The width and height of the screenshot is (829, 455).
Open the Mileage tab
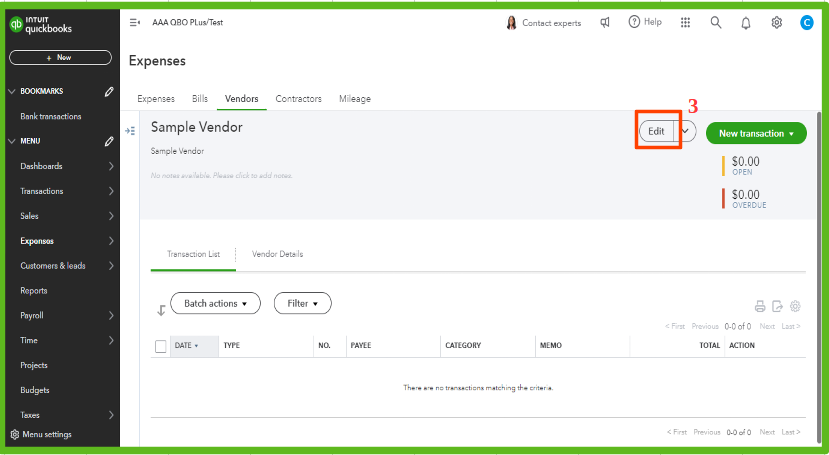point(355,99)
